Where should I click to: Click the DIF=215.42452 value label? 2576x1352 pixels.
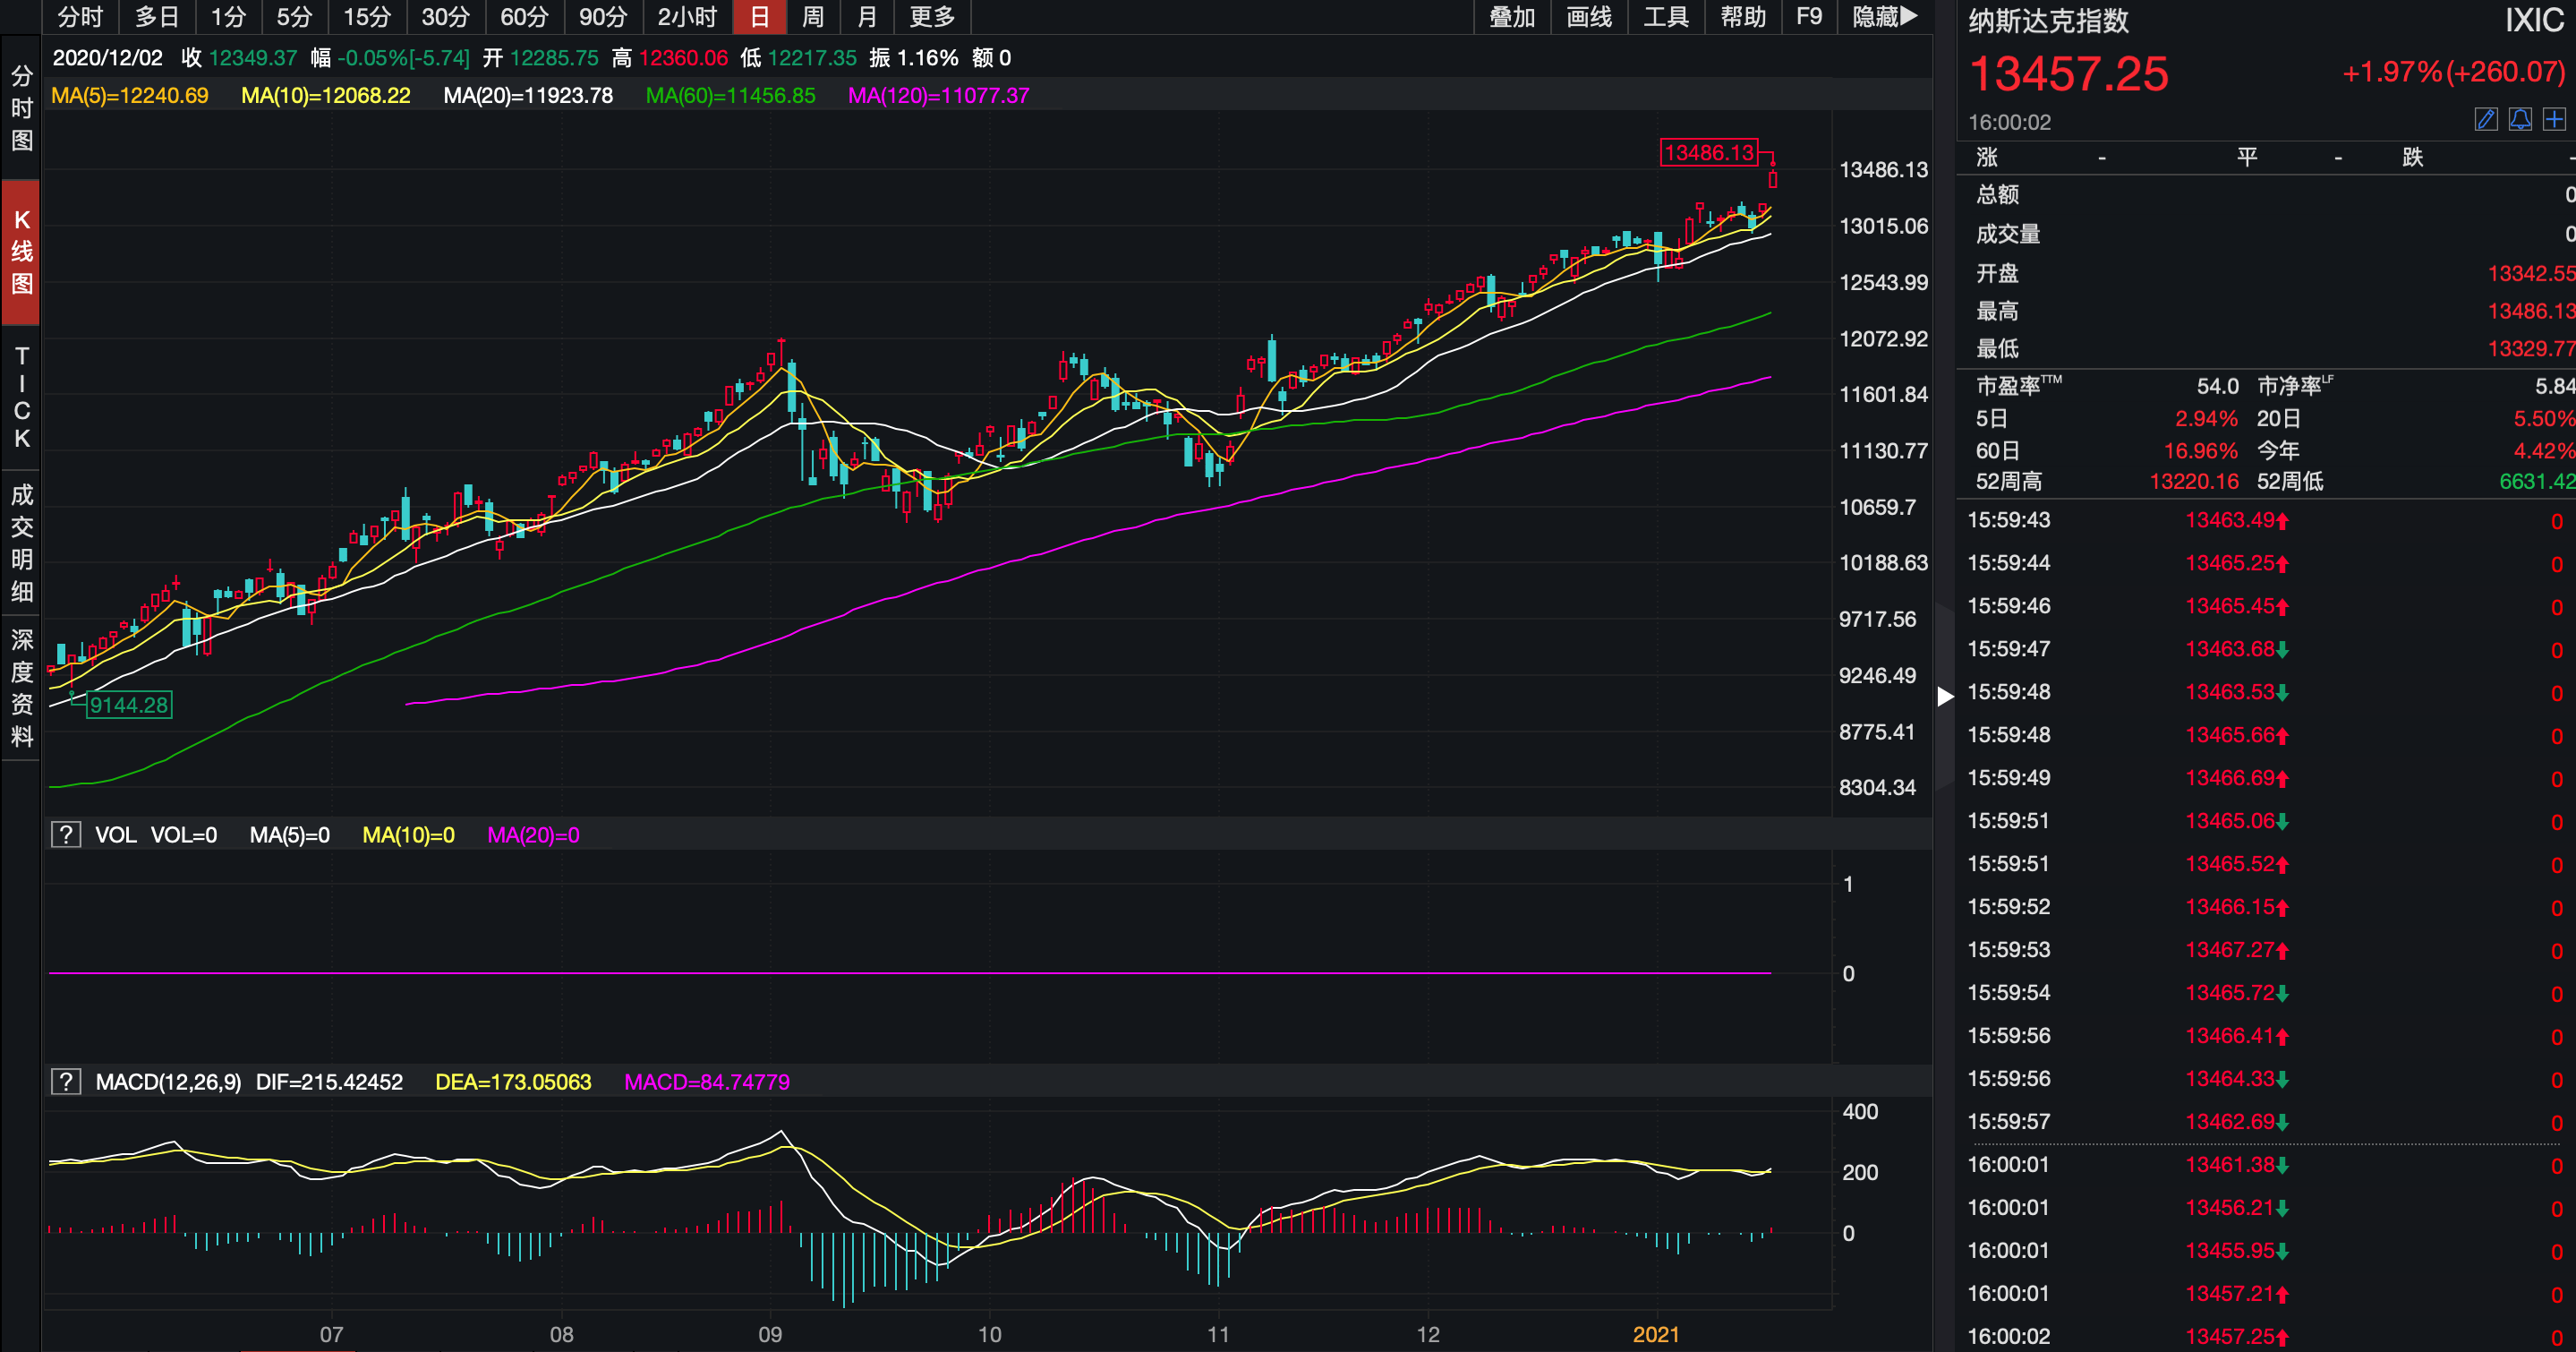pos(329,1082)
